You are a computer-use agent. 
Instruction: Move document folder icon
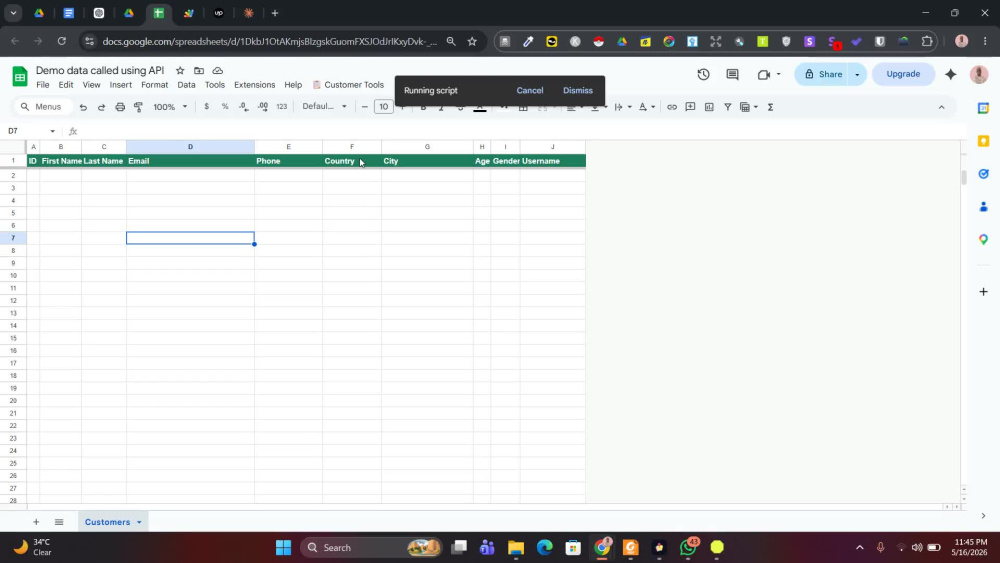tap(199, 71)
